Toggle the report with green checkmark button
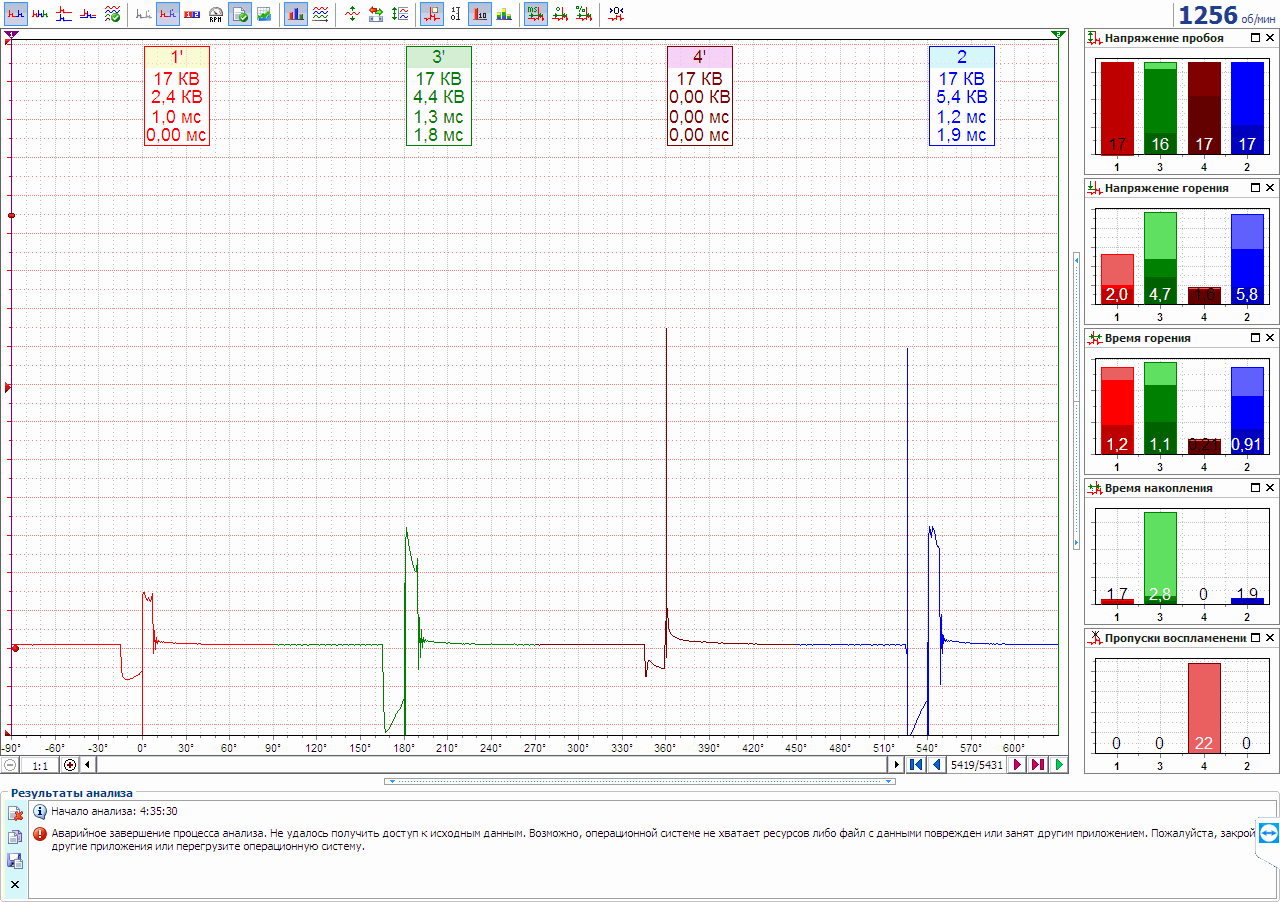 click(240, 14)
